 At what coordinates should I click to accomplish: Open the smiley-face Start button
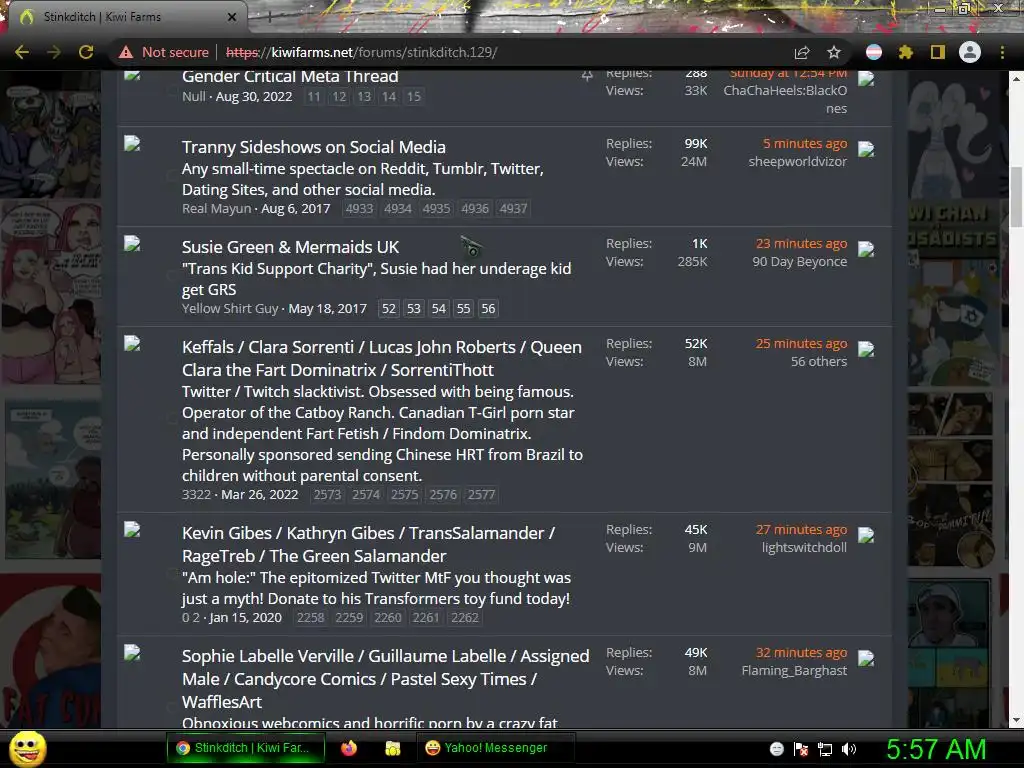(27, 748)
